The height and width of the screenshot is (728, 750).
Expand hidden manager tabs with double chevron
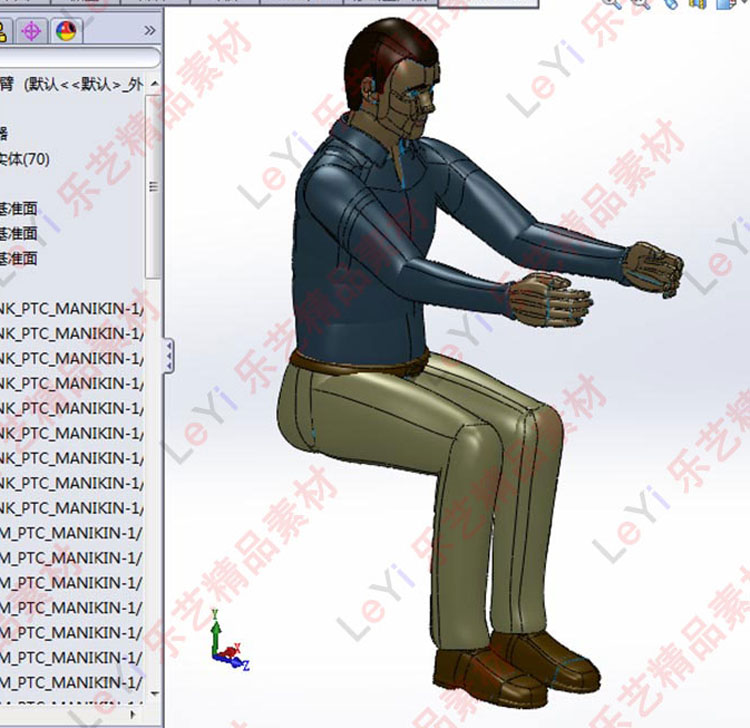pyautogui.click(x=150, y=31)
